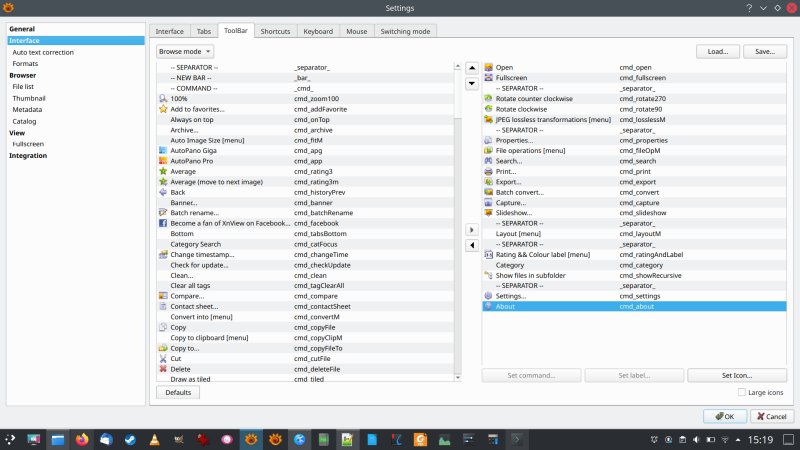Viewport: 800px width, 450px height.
Task: Add command using right arrow button
Action: click(x=472, y=229)
